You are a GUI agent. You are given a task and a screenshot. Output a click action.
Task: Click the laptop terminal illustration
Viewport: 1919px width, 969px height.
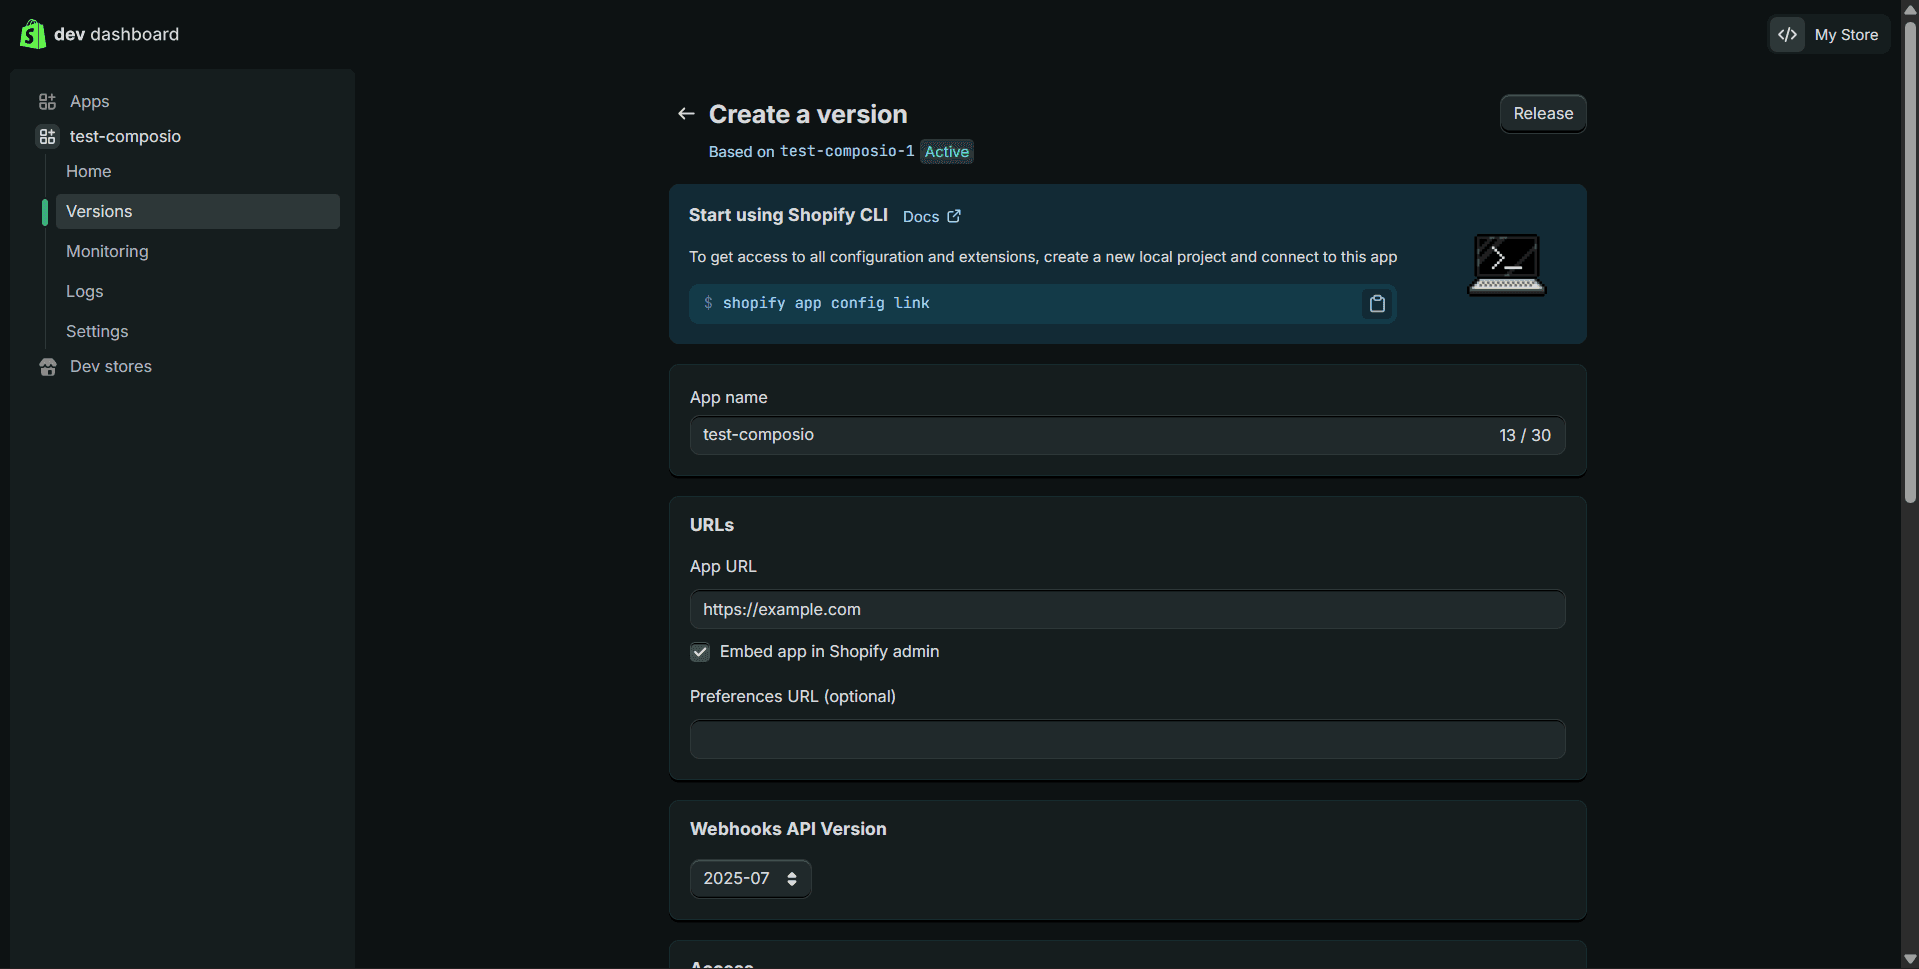click(1506, 265)
